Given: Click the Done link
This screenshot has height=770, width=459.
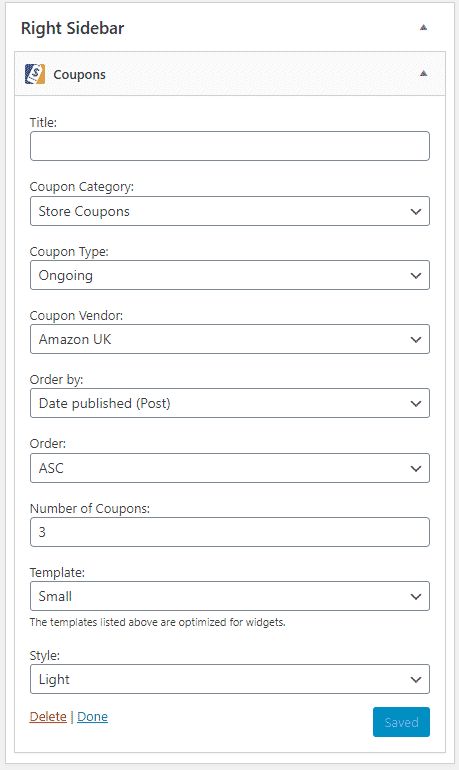Looking at the screenshot, I should 92,716.
